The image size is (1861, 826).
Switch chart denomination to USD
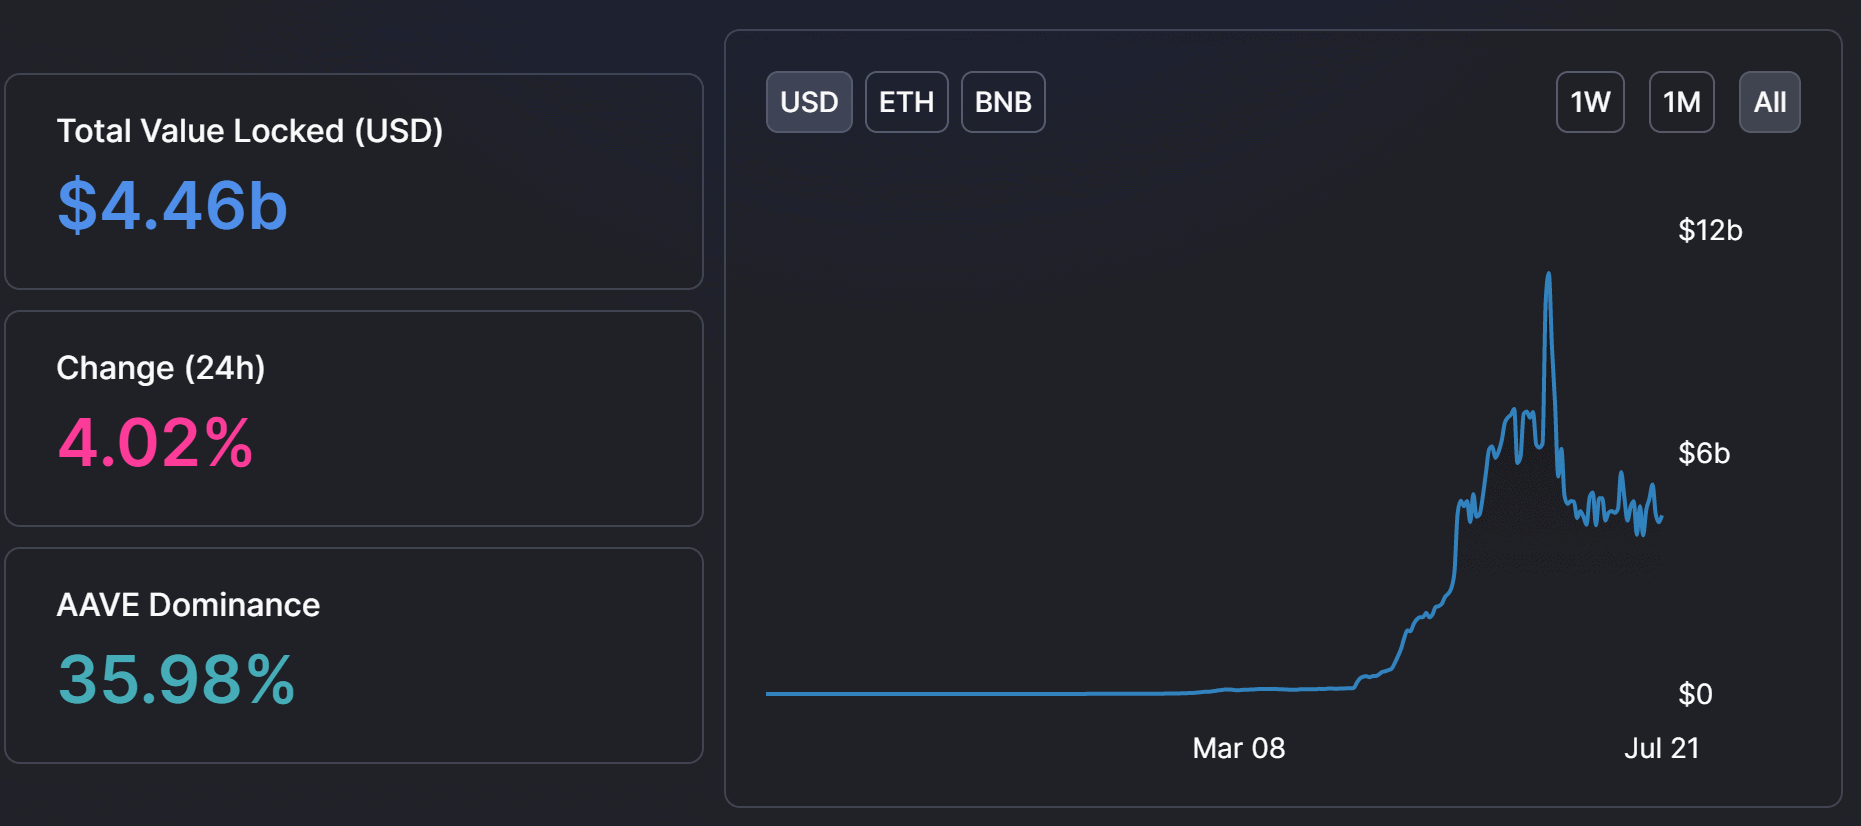pyautogui.click(x=809, y=102)
